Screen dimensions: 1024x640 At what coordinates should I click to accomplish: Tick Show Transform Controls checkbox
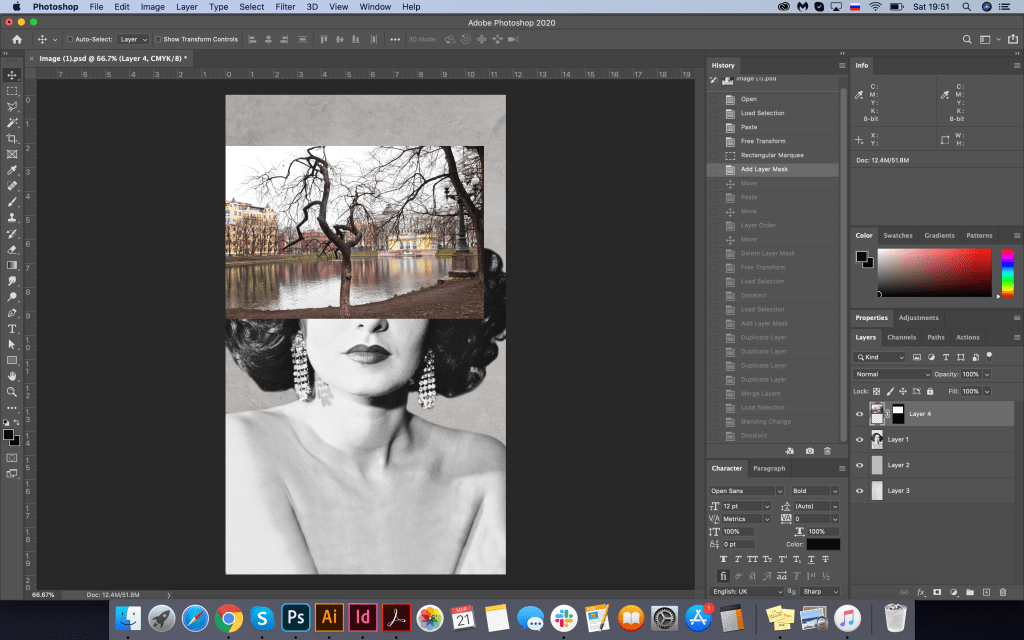click(x=156, y=39)
